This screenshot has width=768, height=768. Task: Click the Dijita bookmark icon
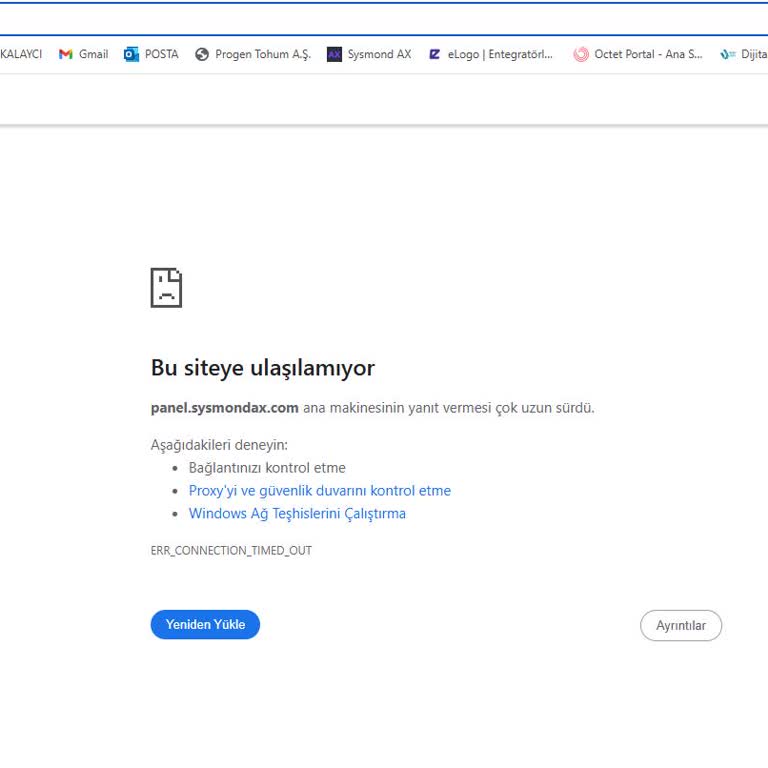728,54
